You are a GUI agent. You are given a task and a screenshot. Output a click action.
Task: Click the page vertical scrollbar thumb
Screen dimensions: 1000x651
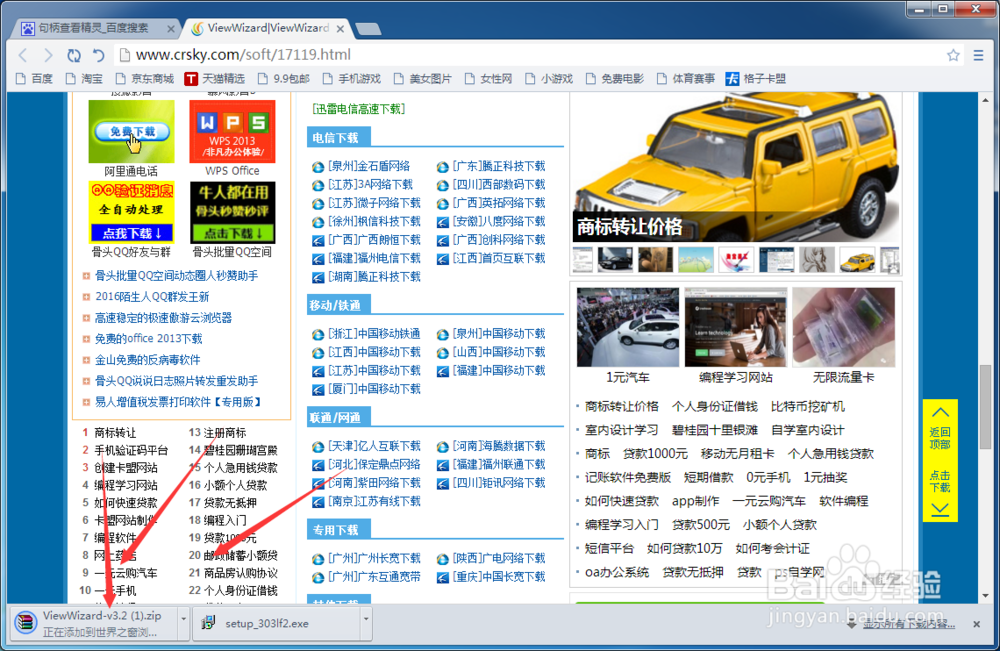(985, 407)
